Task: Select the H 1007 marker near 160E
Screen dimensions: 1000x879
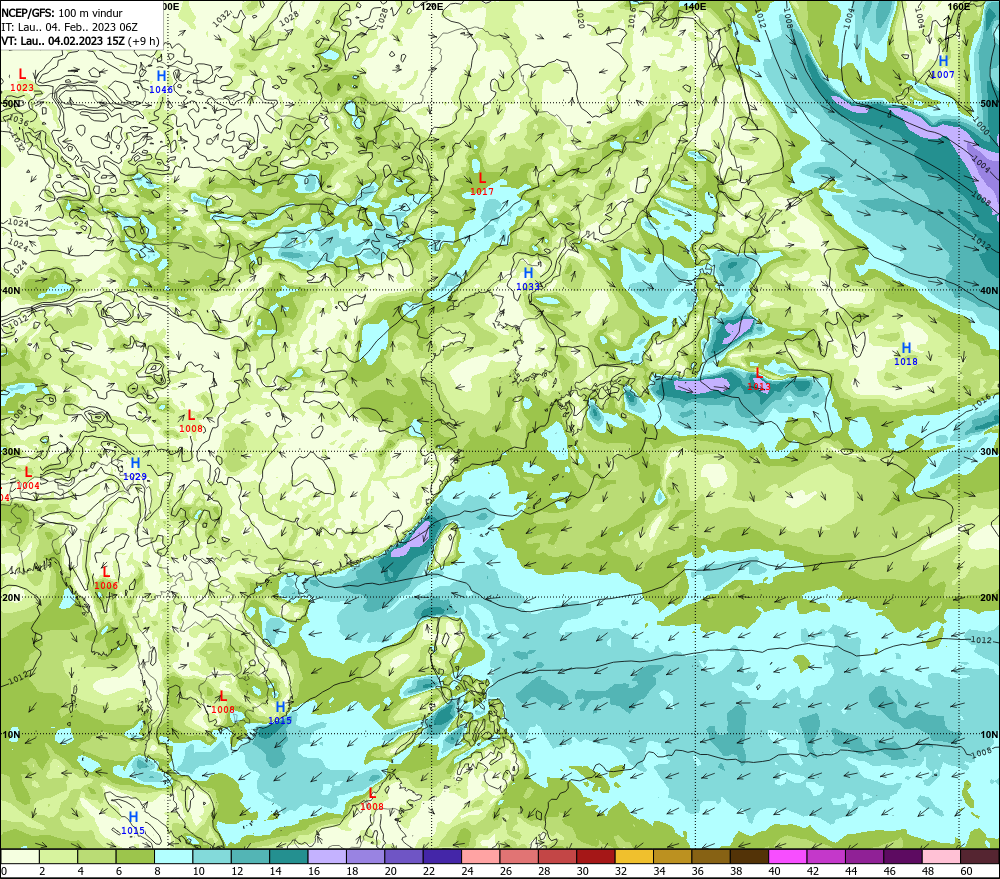Action: coord(943,68)
